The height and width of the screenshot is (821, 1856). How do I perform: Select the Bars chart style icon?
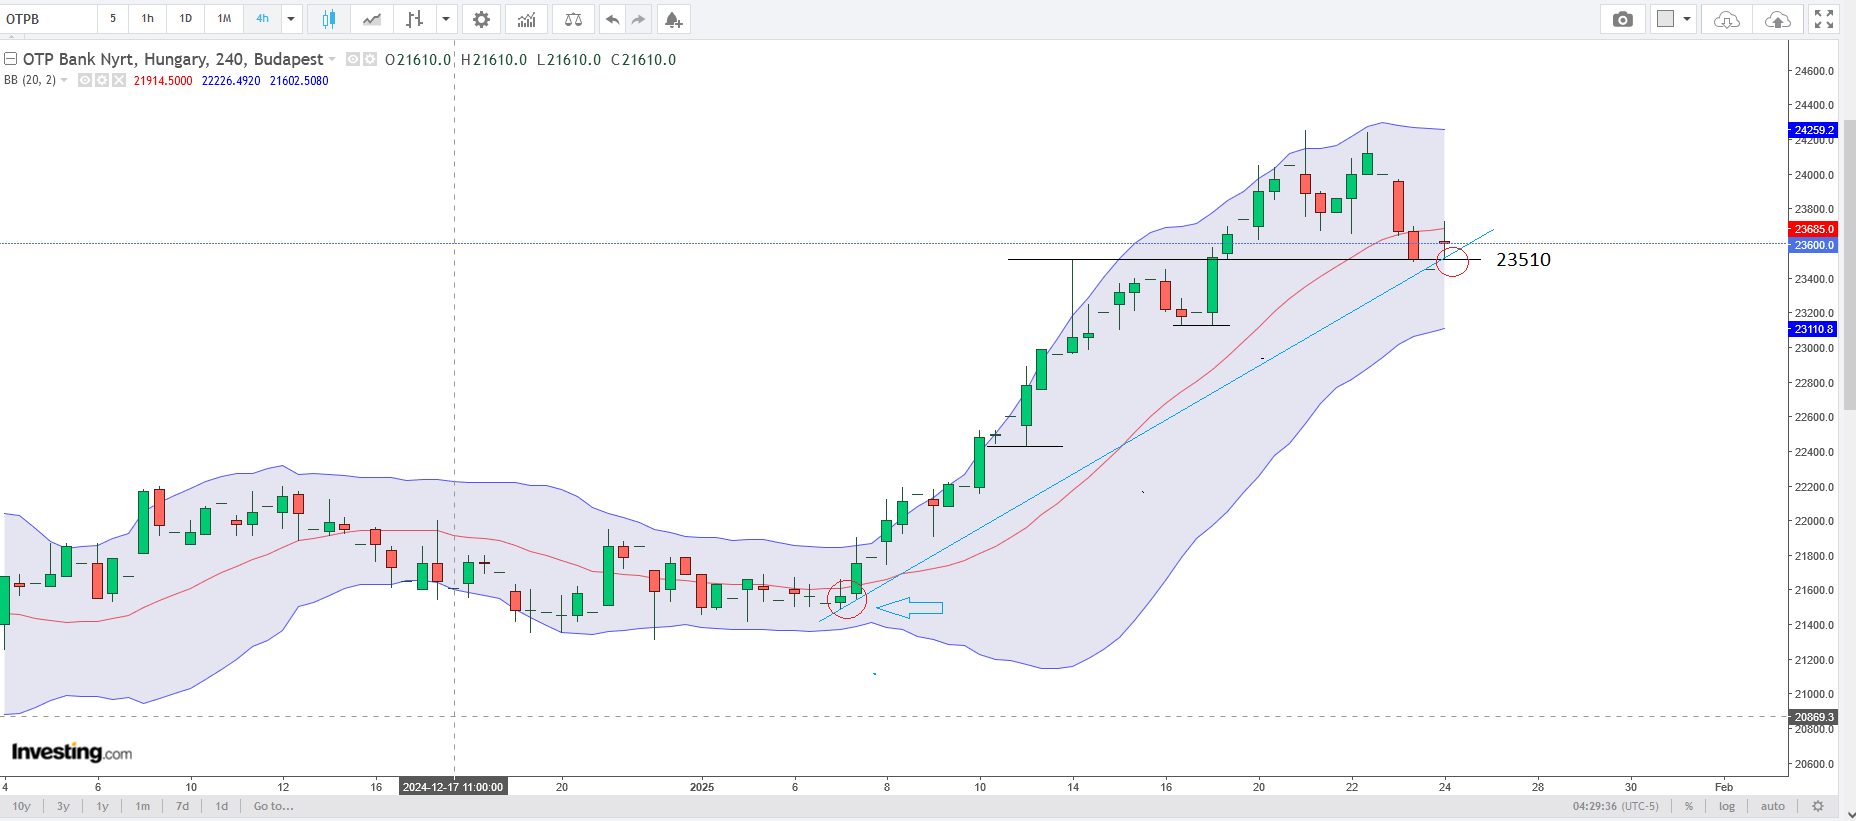(x=415, y=19)
